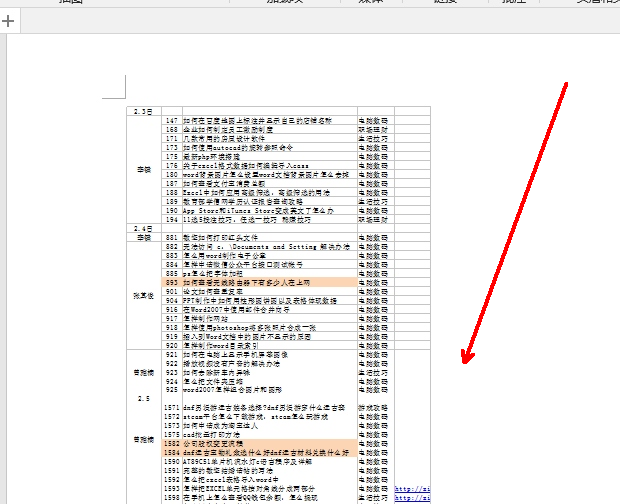Click the row 190 title starting 'App Store'
Image resolution: width=620 pixels, height=504 pixels.
258,211
